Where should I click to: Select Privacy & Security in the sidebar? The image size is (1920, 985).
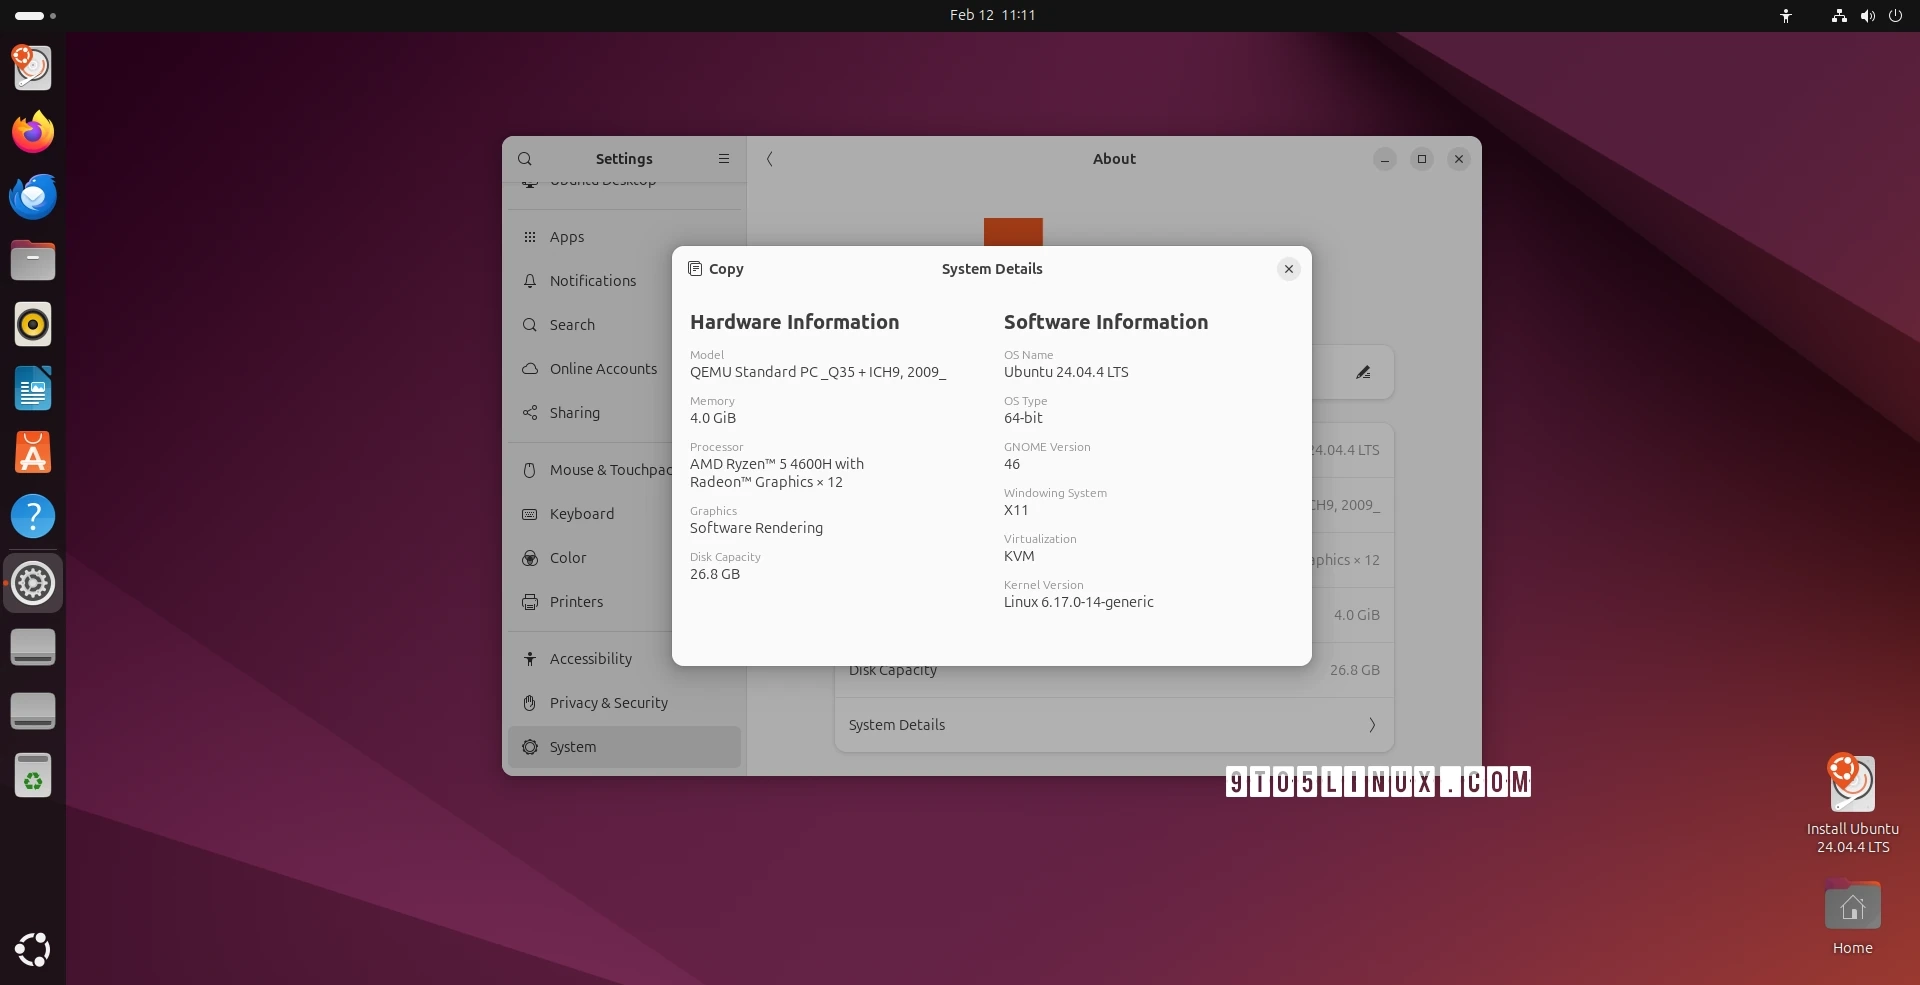tap(608, 703)
